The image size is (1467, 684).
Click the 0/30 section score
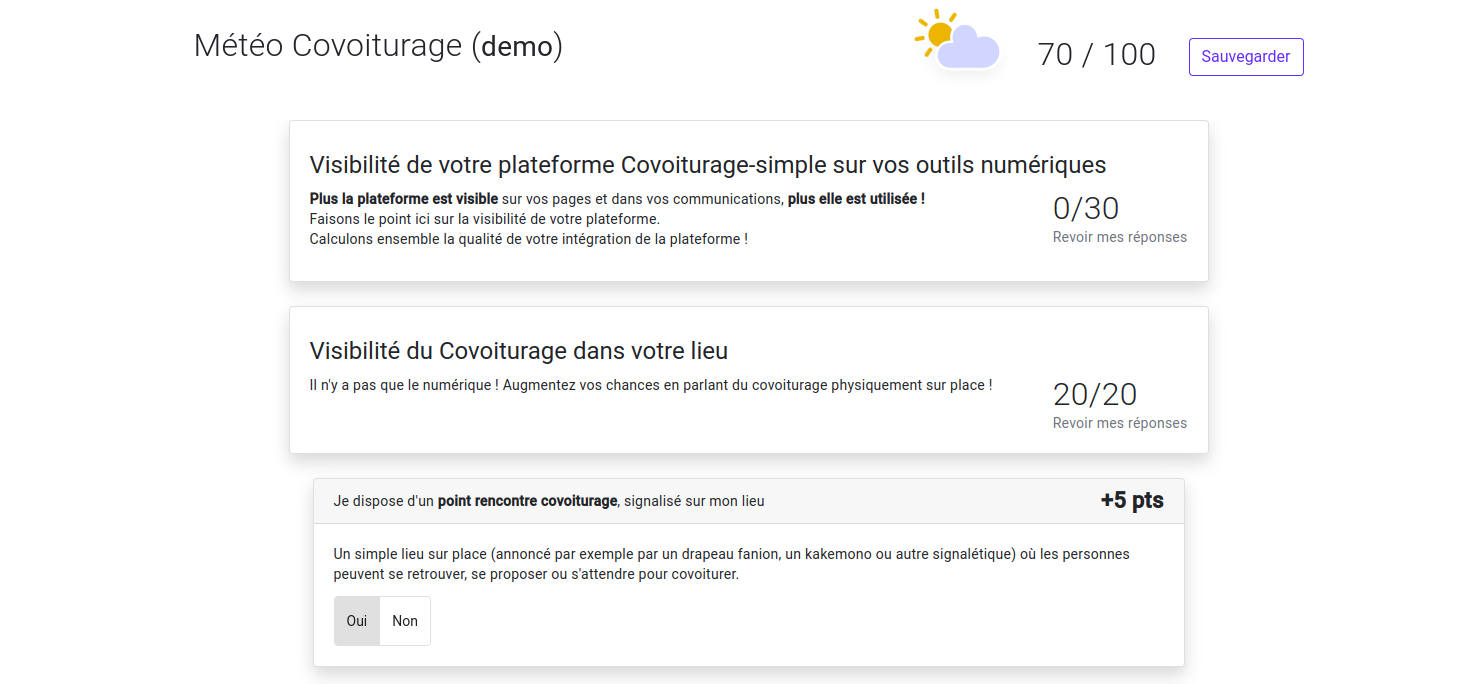[x=1086, y=208]
